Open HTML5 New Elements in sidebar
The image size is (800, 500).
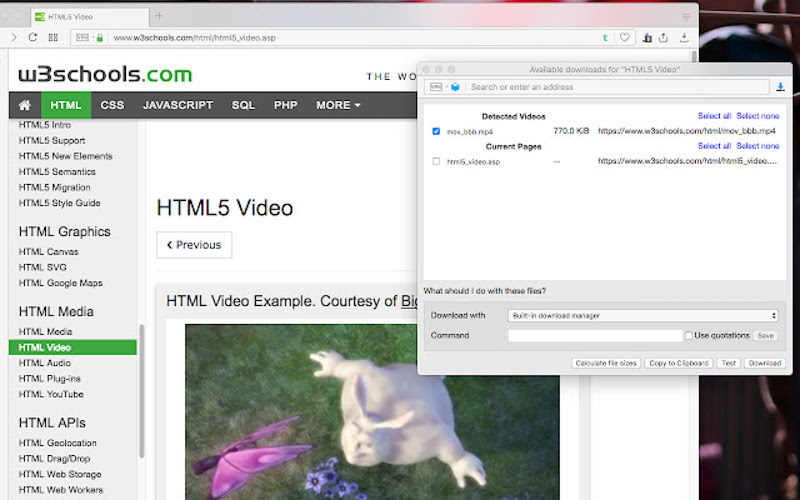(65, 156)
